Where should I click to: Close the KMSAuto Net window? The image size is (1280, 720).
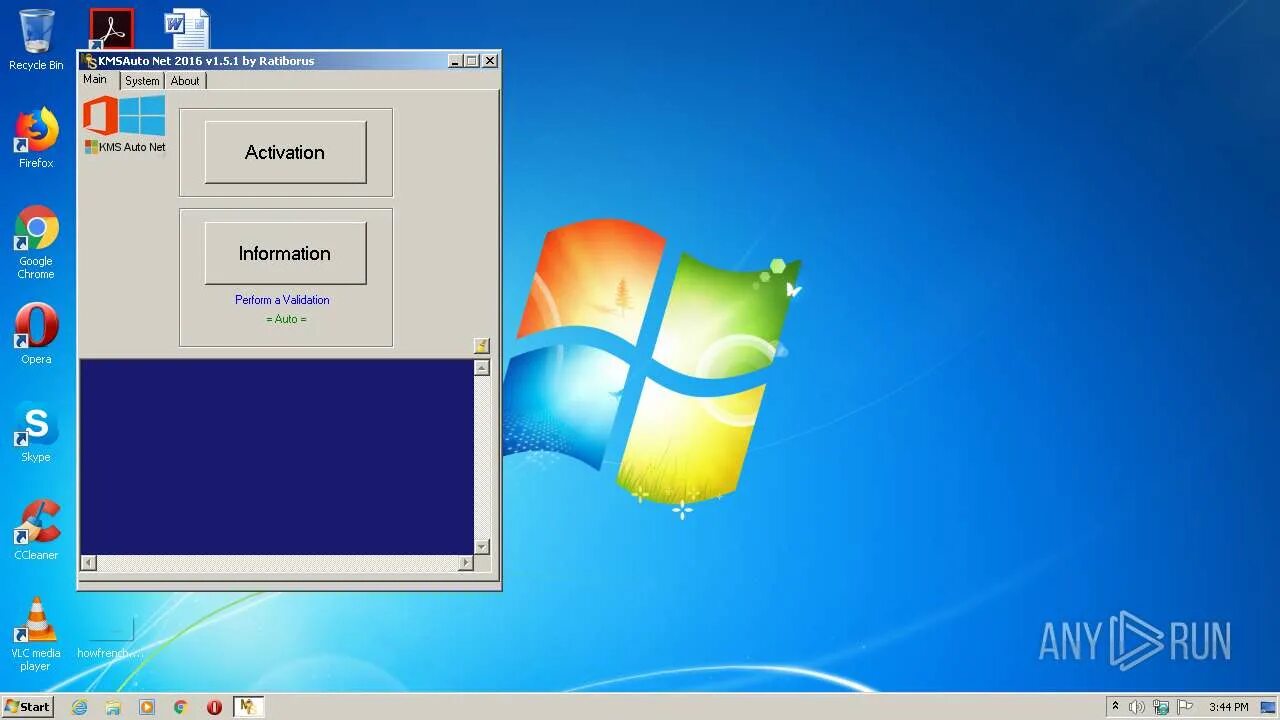coord(490,61)
